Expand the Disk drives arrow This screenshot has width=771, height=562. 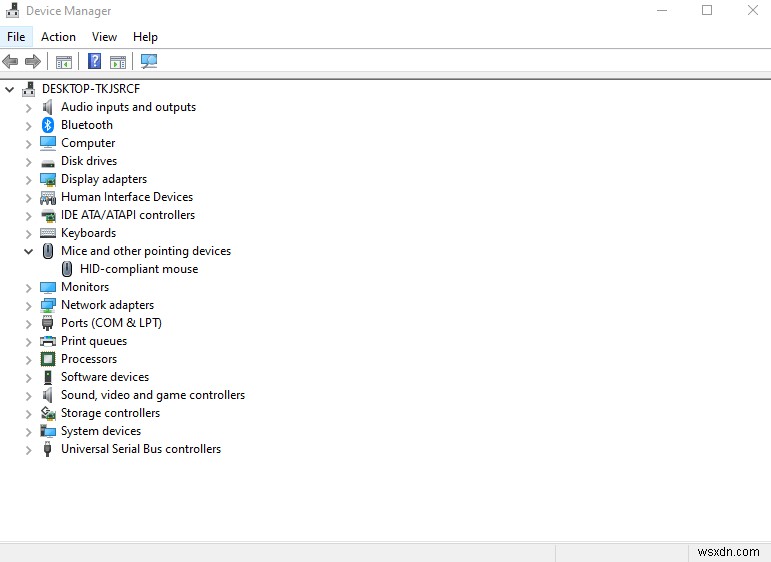click(x=29, y=162)
